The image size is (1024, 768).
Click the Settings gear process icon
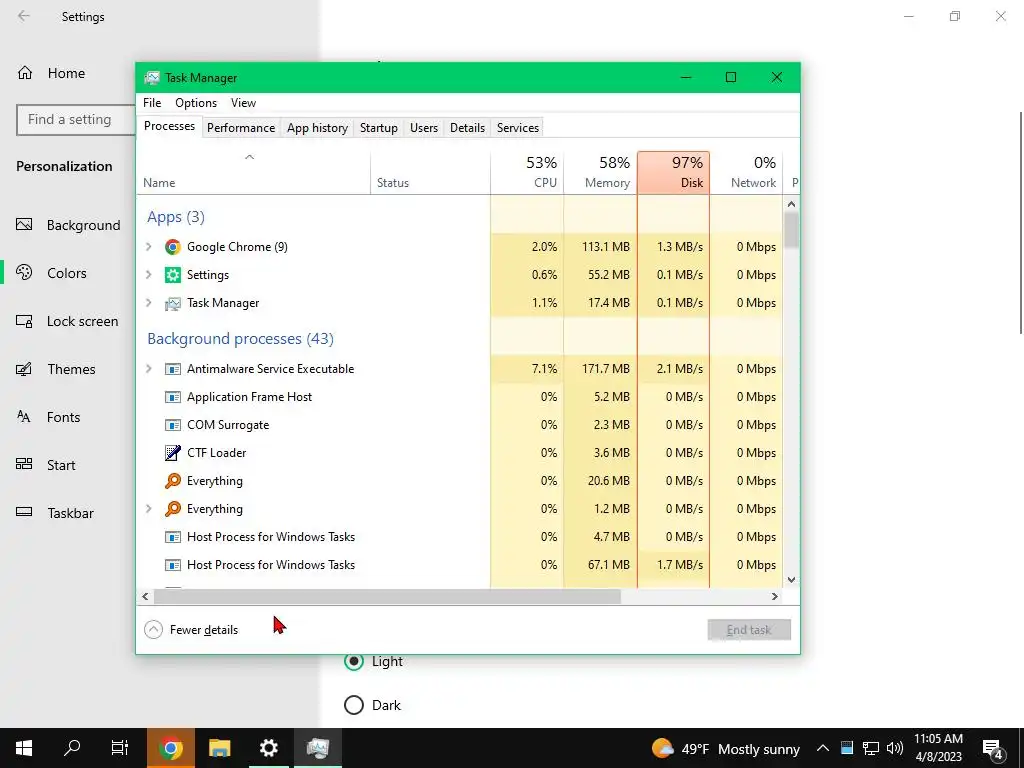tap(172, 275)
